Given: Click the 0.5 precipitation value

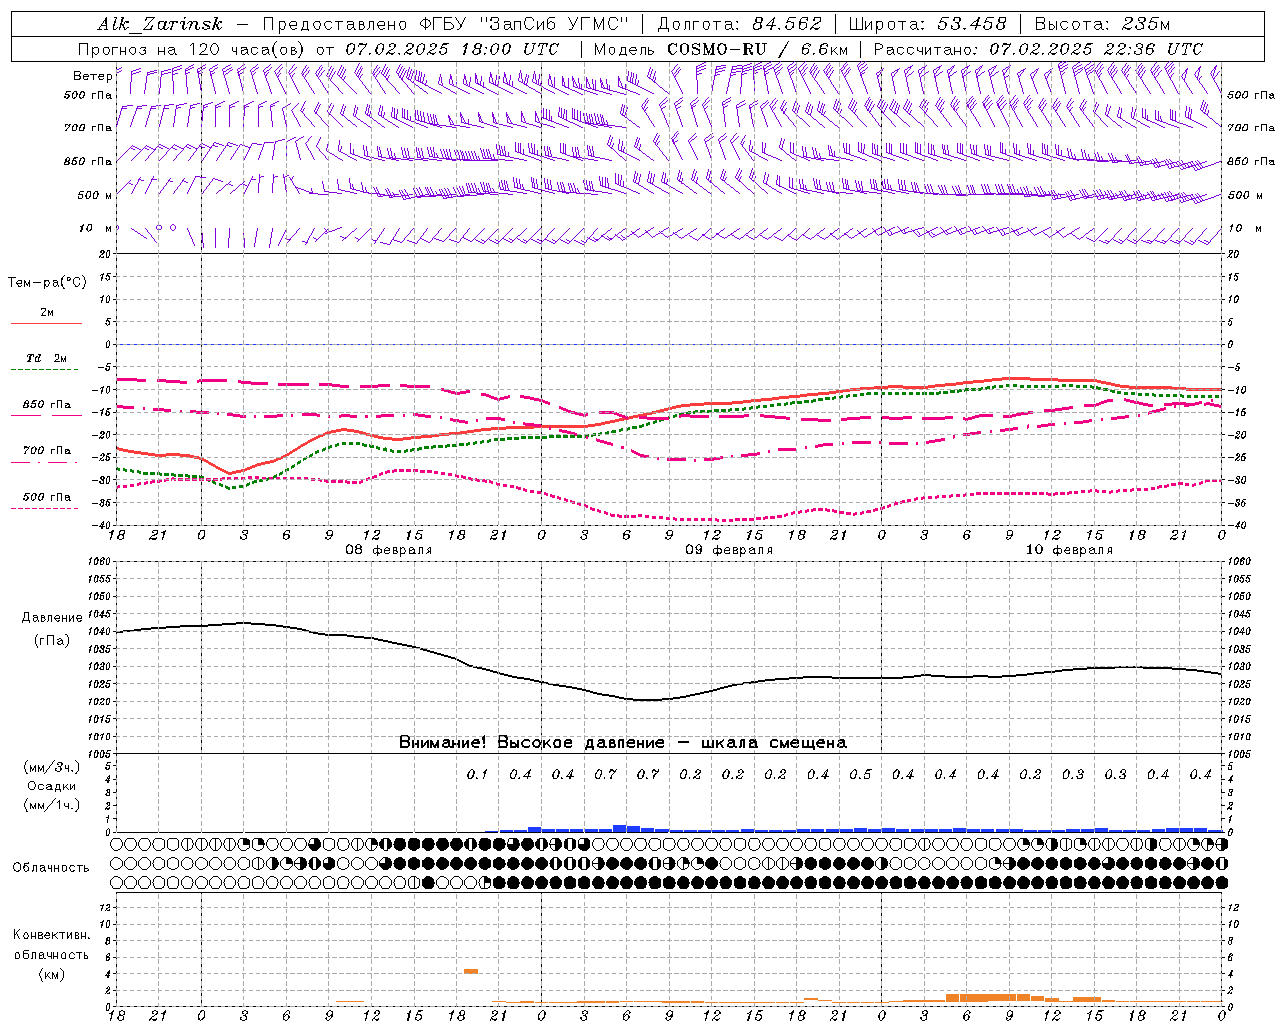Looking at the screenshot, I should tap(860, 774).
